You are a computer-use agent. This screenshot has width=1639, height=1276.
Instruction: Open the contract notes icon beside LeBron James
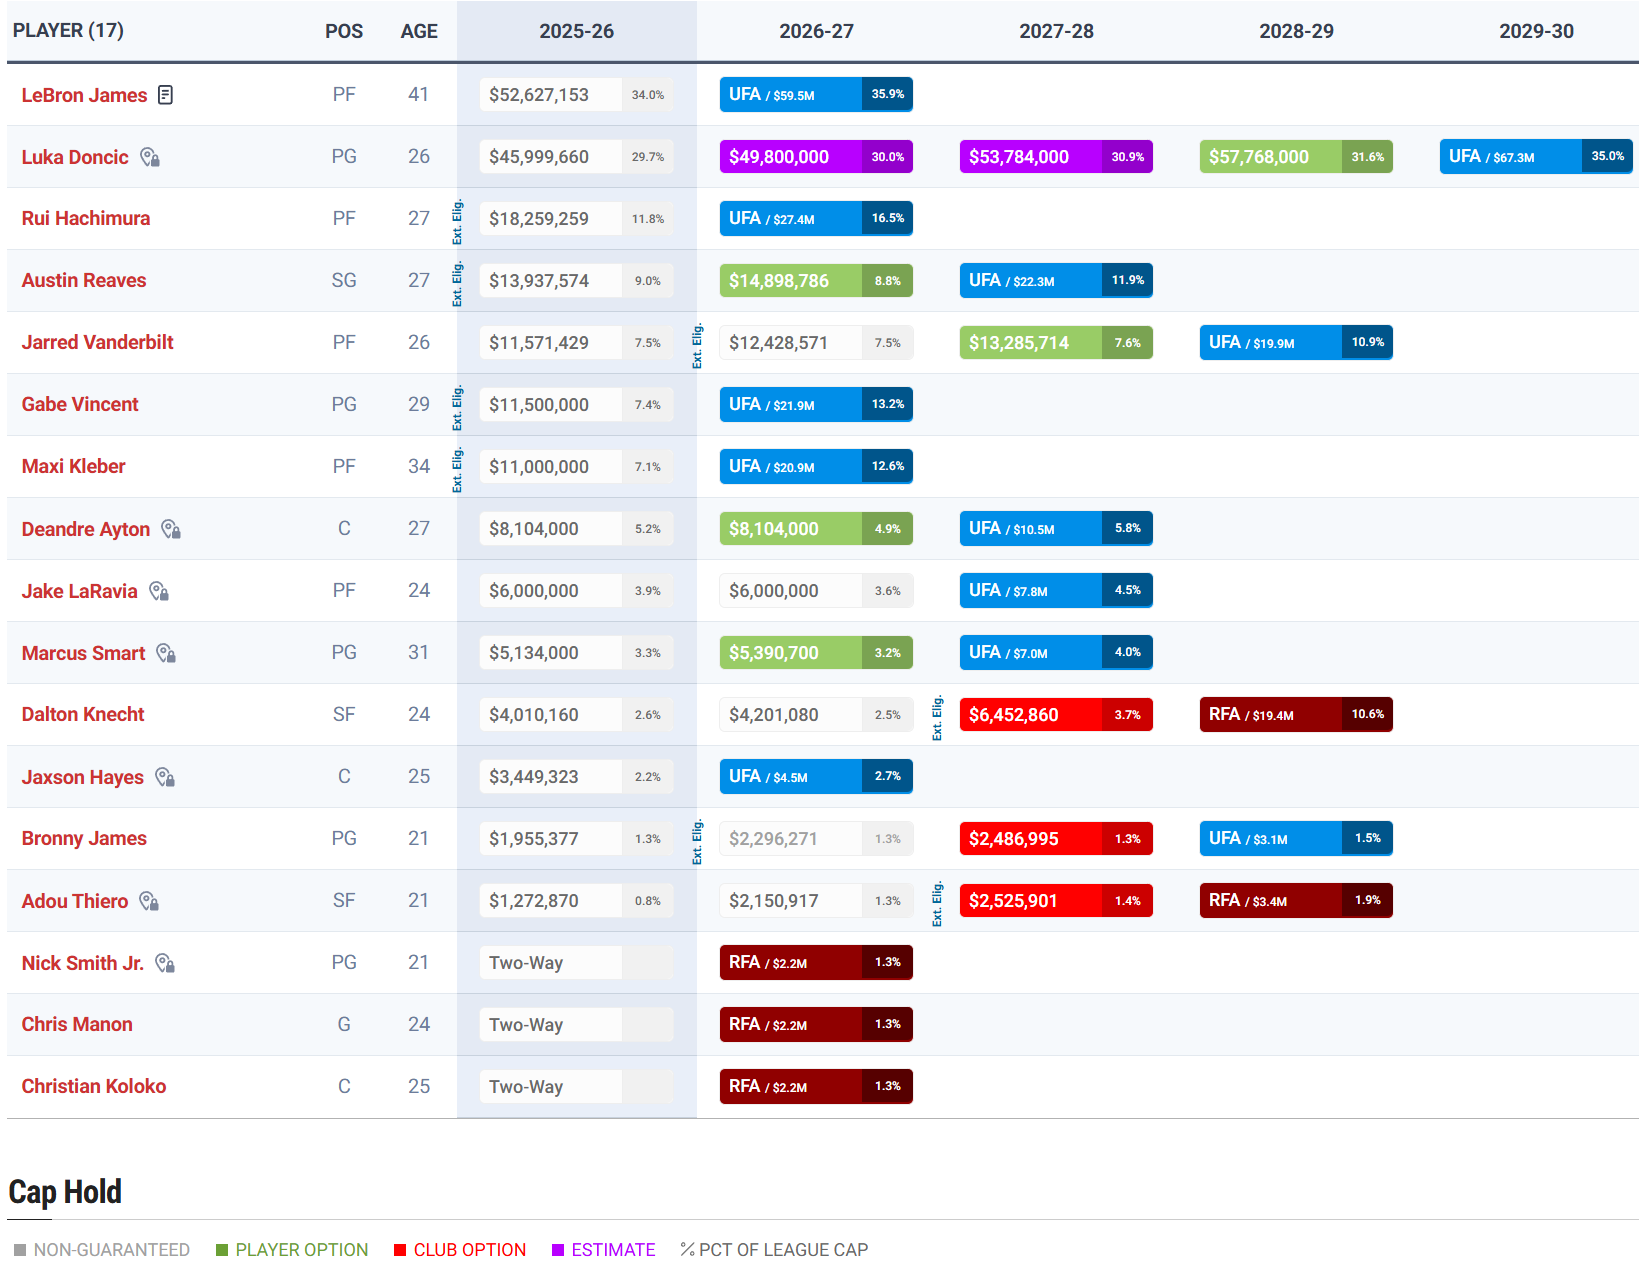[x=166, y=95]
